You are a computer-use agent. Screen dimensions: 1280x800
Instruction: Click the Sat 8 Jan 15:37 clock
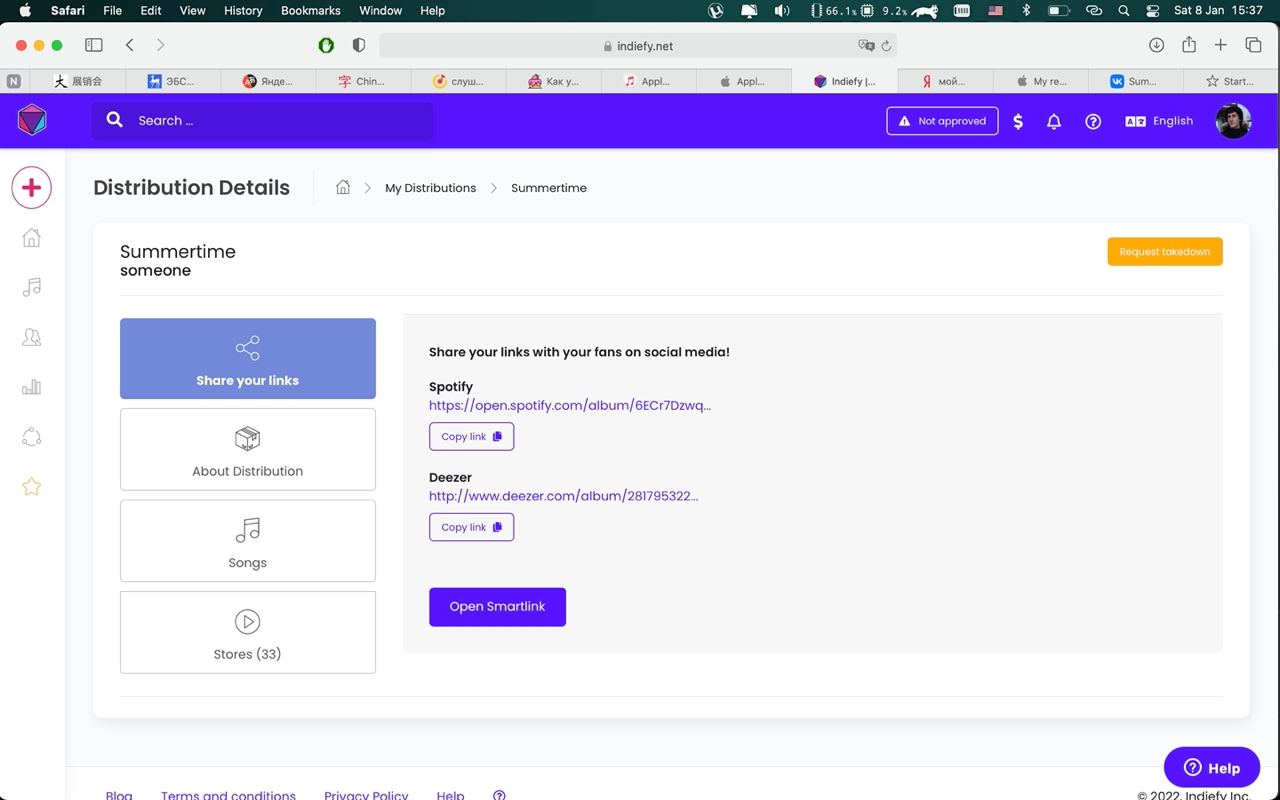1218,11
